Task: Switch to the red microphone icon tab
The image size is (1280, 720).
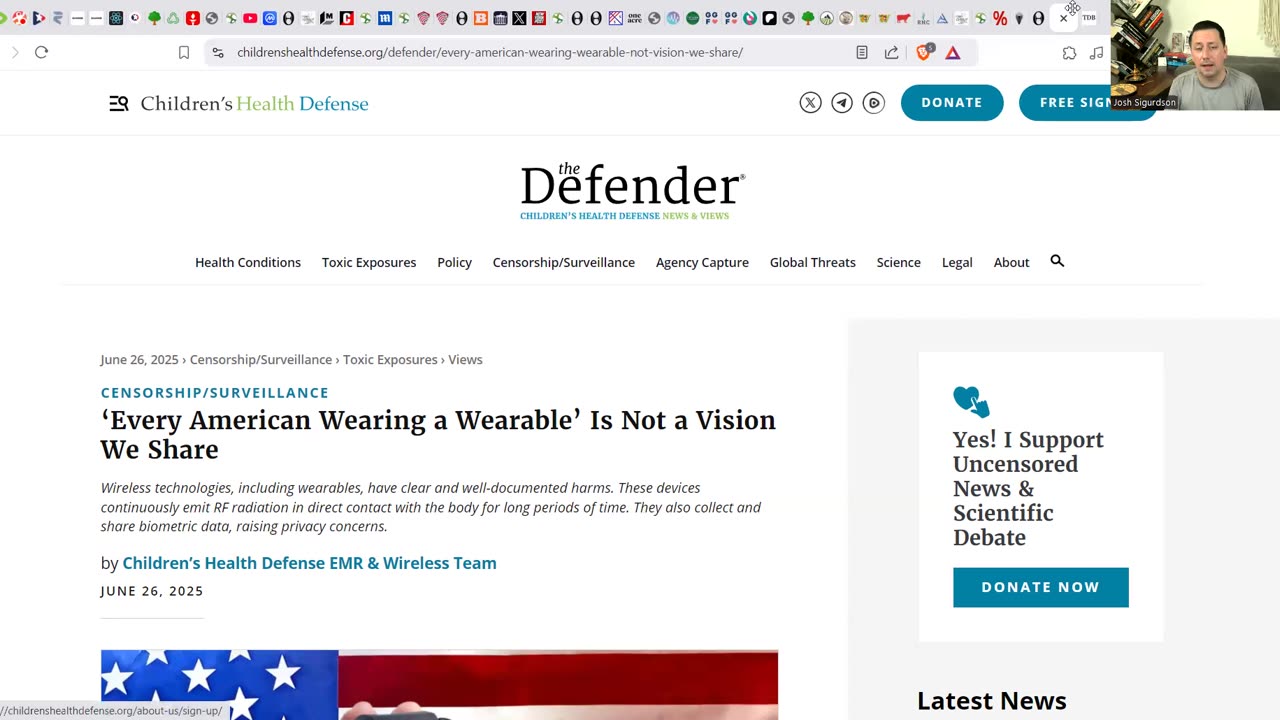Action: click(192, 18)
